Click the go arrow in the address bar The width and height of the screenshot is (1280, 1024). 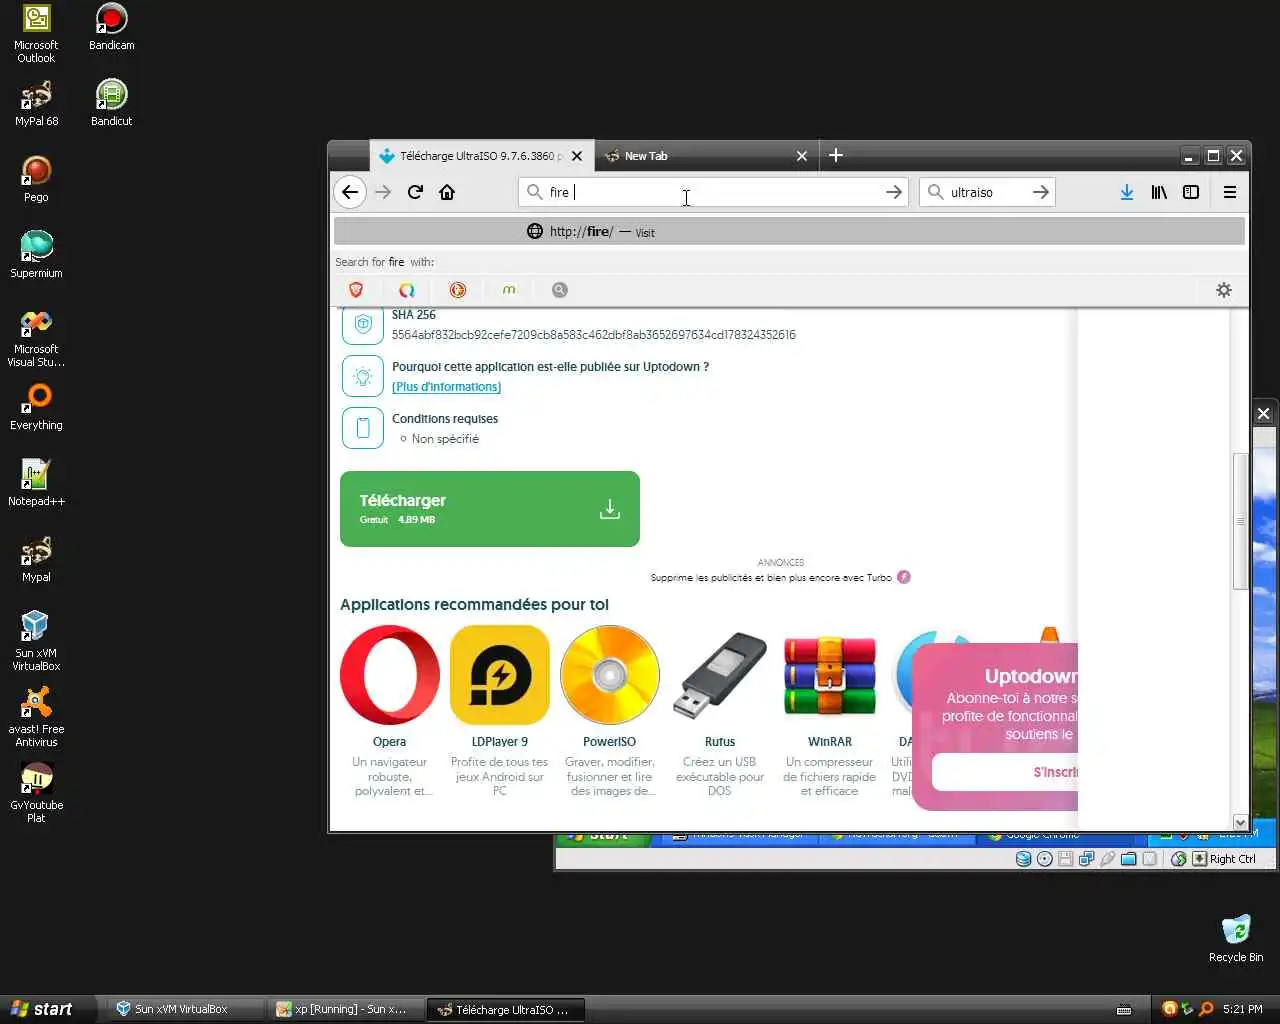(x=893, y=192)
